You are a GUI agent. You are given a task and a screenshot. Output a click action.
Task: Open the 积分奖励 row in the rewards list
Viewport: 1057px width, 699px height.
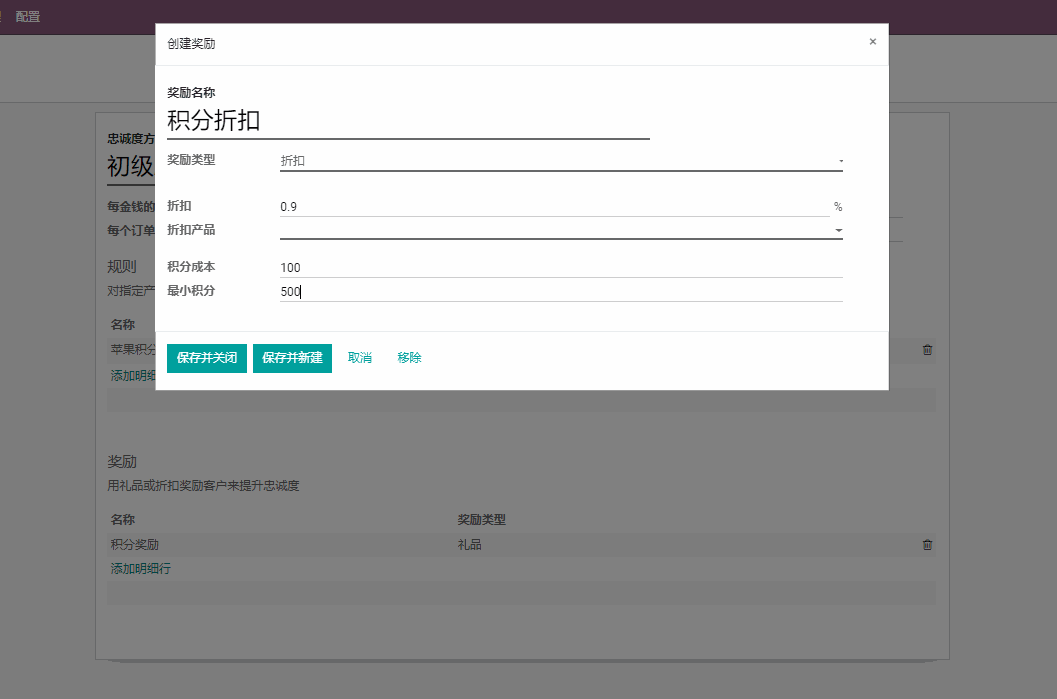(135, 545)
